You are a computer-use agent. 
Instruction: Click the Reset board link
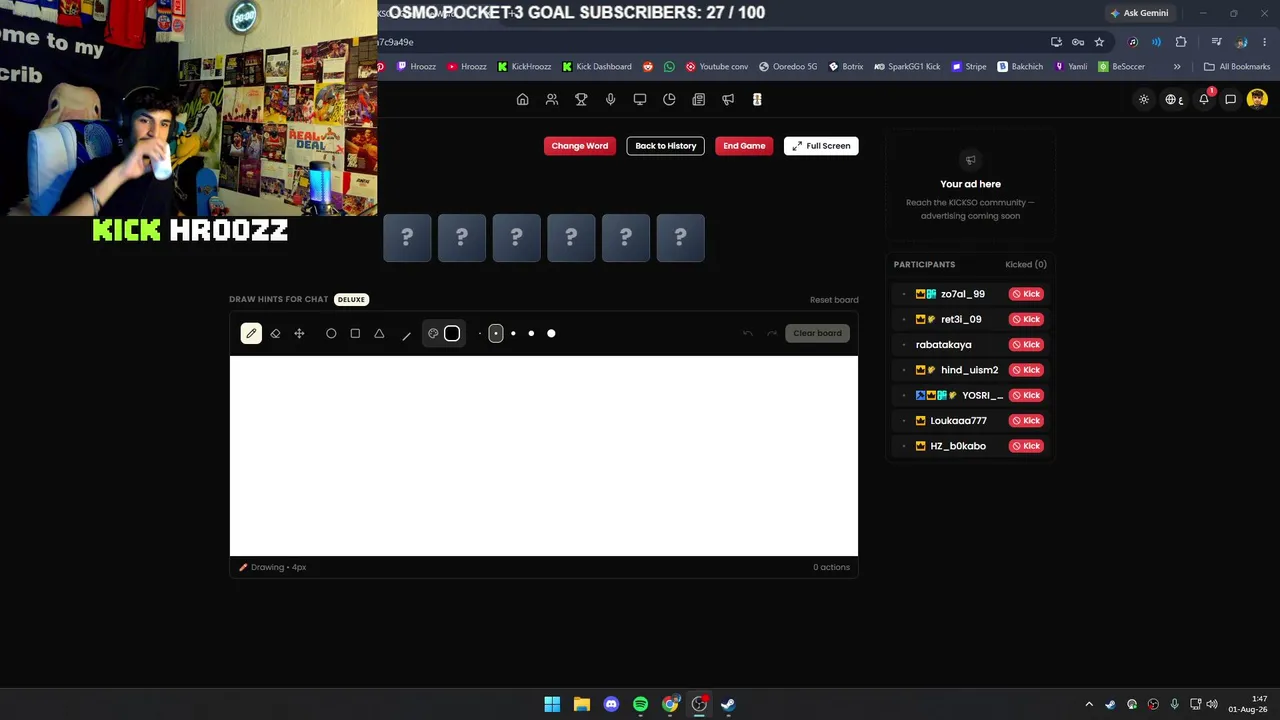coord(834,300)
